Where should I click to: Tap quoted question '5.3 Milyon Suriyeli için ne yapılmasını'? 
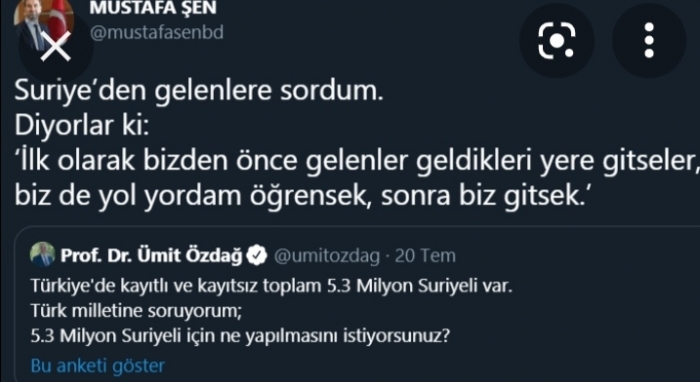coord(240,336)
